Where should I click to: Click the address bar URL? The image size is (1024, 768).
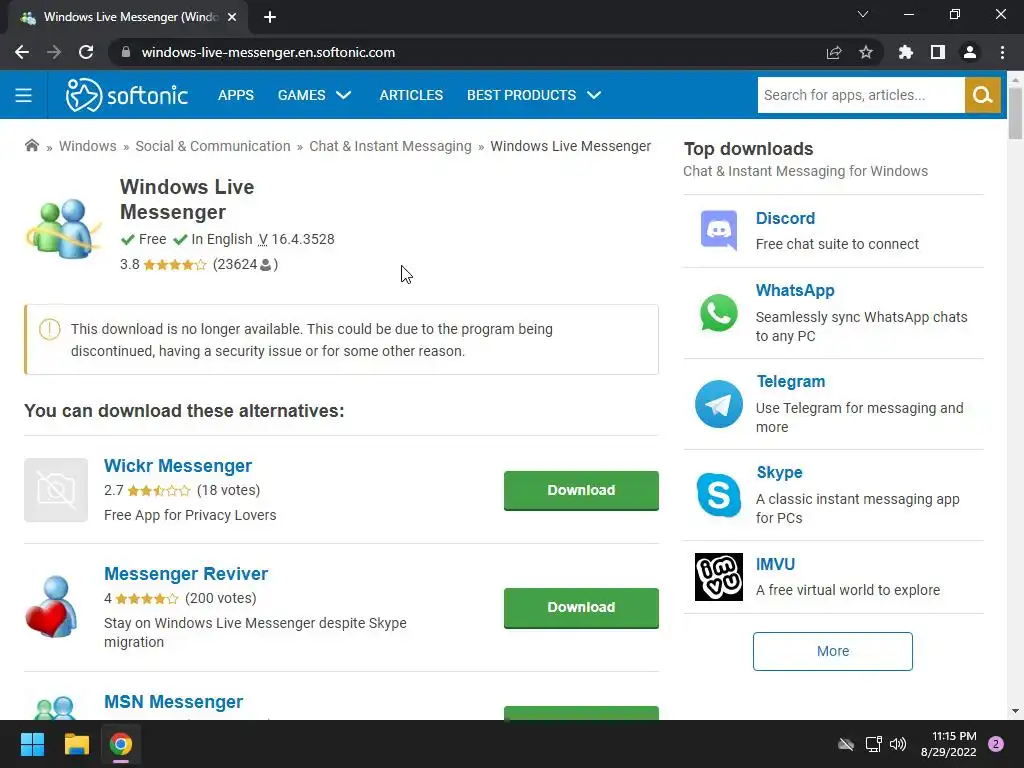click(x=268, y=52)
